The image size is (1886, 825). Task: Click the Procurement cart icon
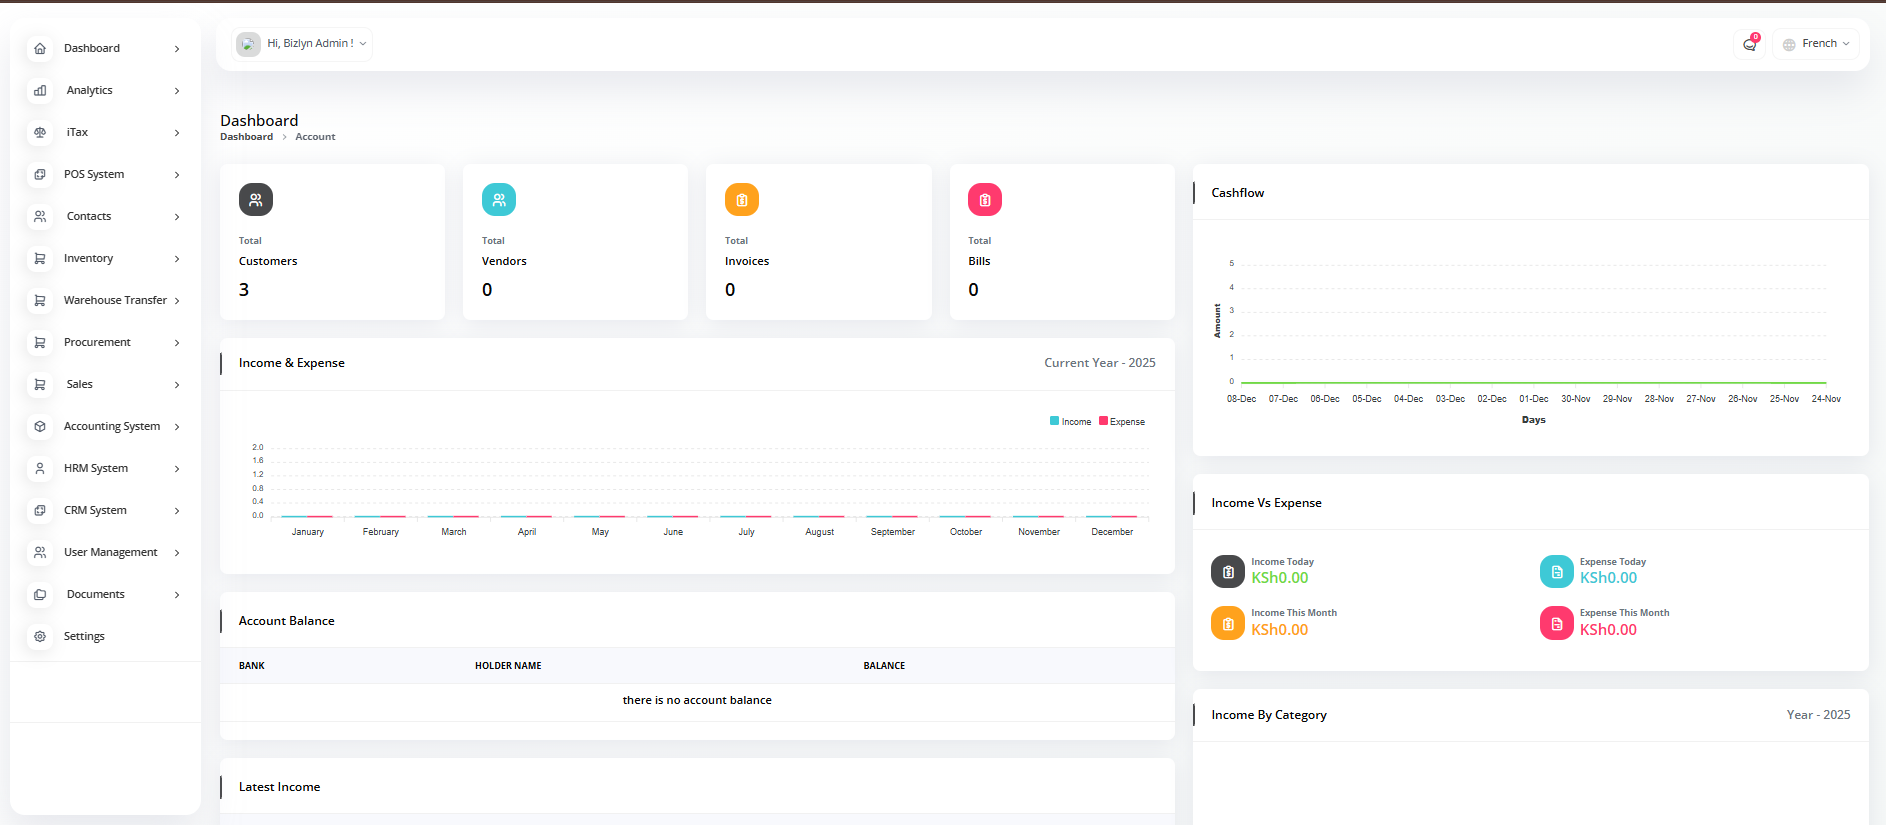point(40,342)
